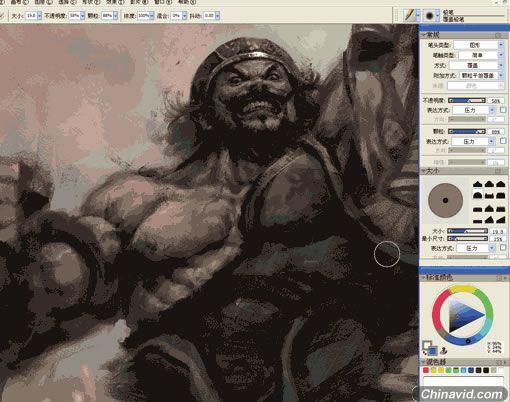Adjust the 颗粒 grain slider in panel
The width and height of the screenshot is (510, 402).
467,131
